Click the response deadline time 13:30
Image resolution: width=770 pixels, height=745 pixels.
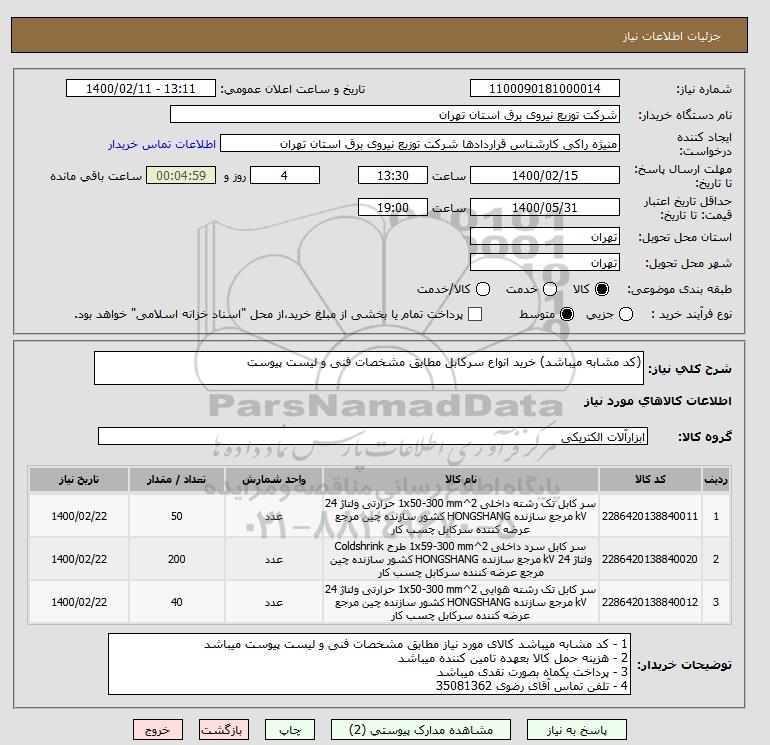(x=393, y=175)
